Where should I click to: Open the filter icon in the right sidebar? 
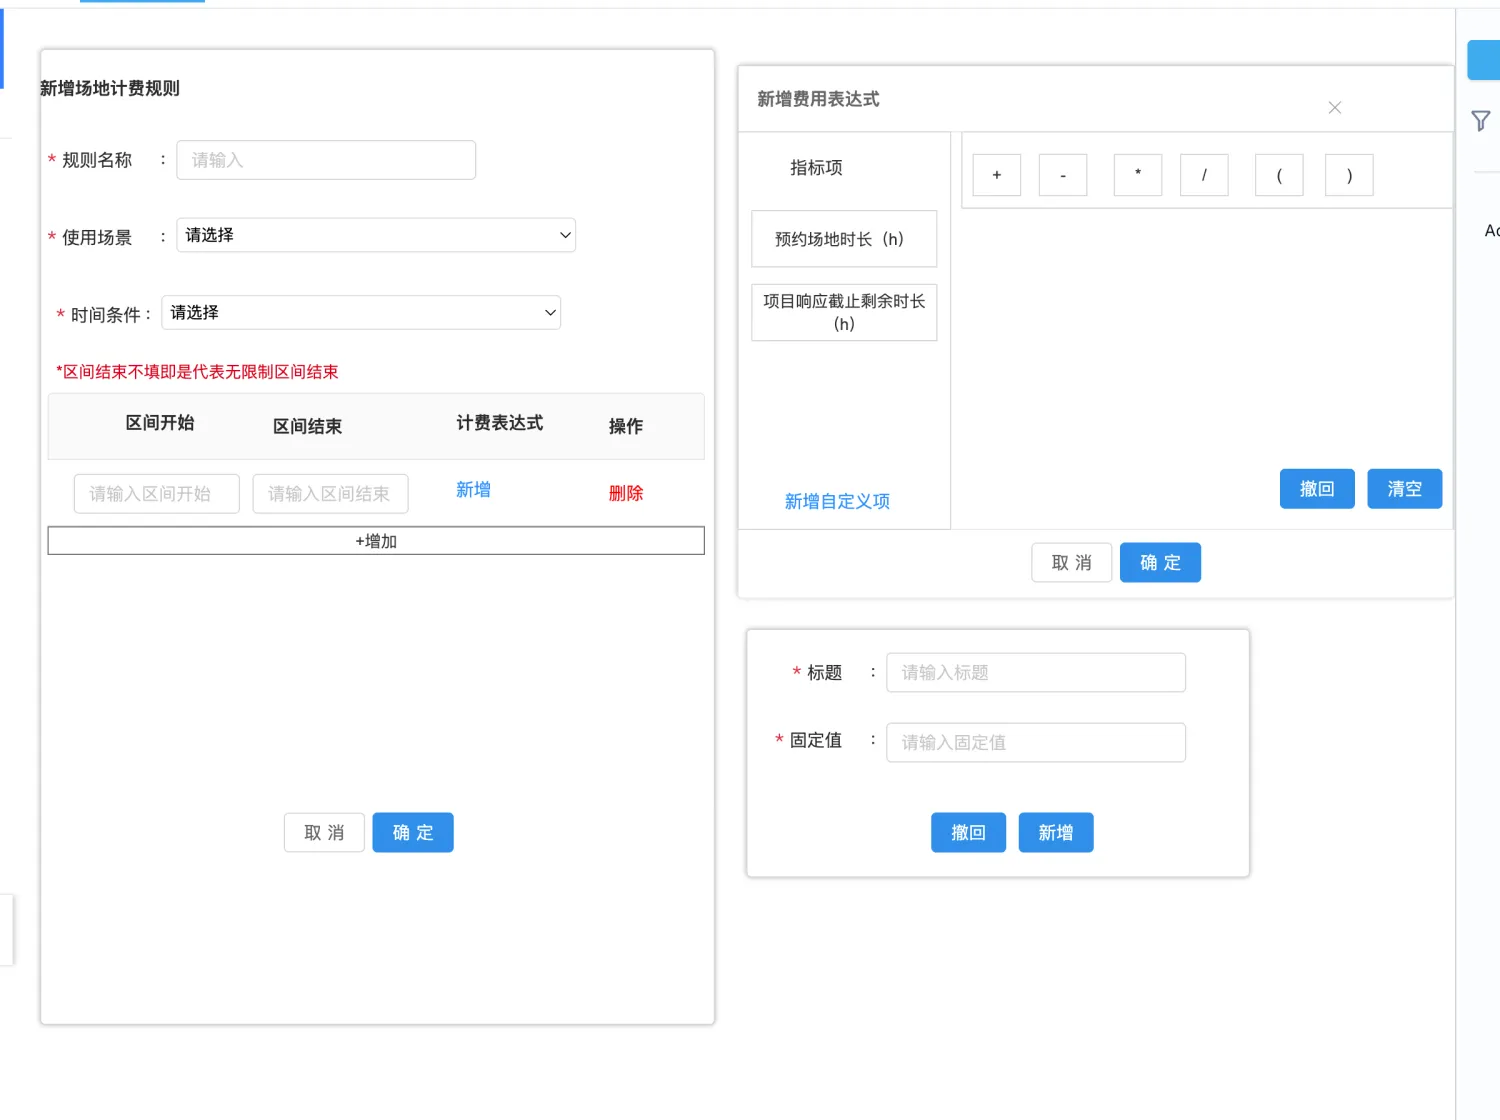pos(1481,120)
